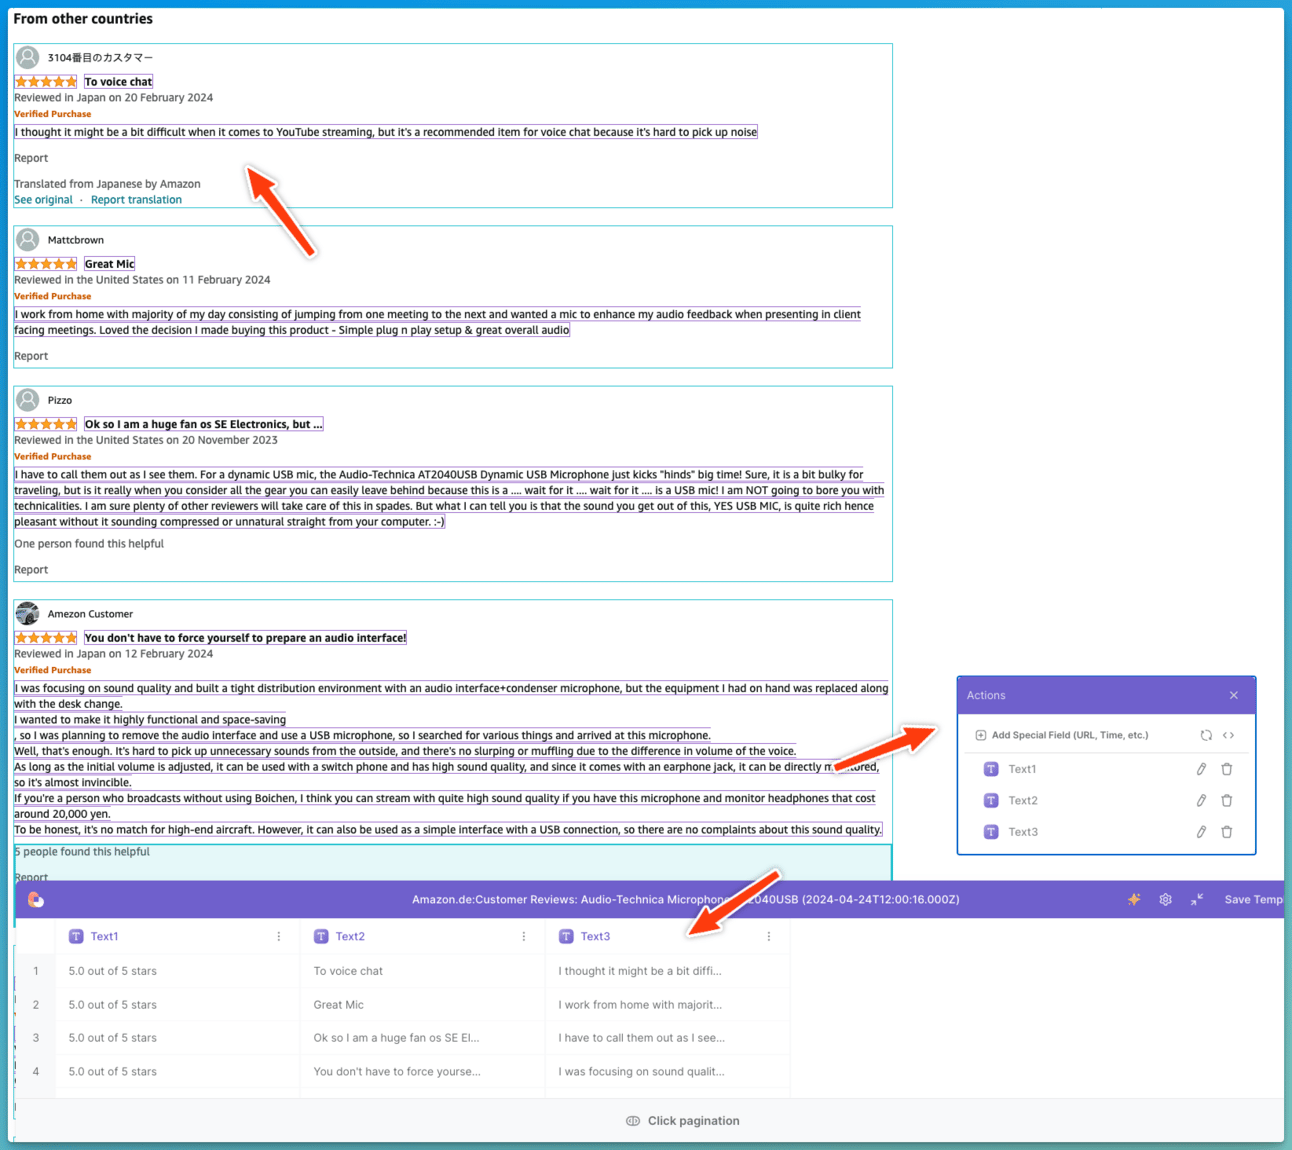This screenshot has height=1150, width=1292.
Task: Click the extension logo icon in the purple bar
Action: coord(36,900)
